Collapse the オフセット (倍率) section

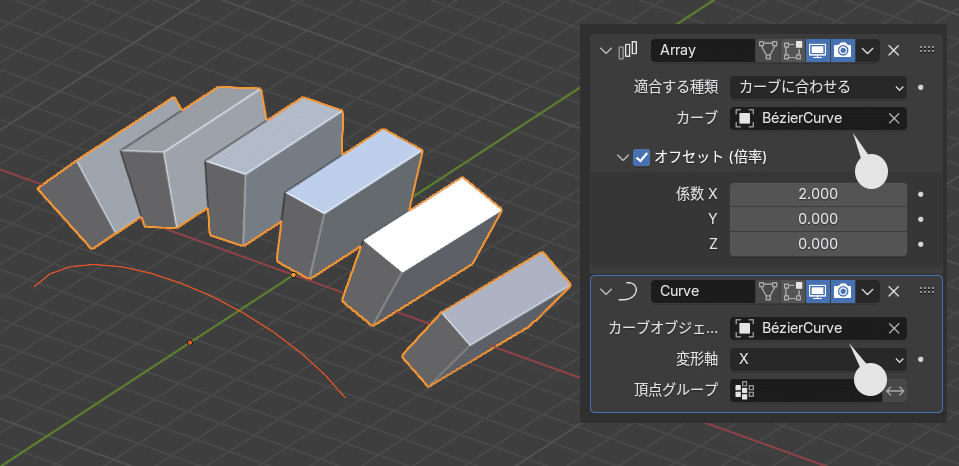[x=623, y=158]
